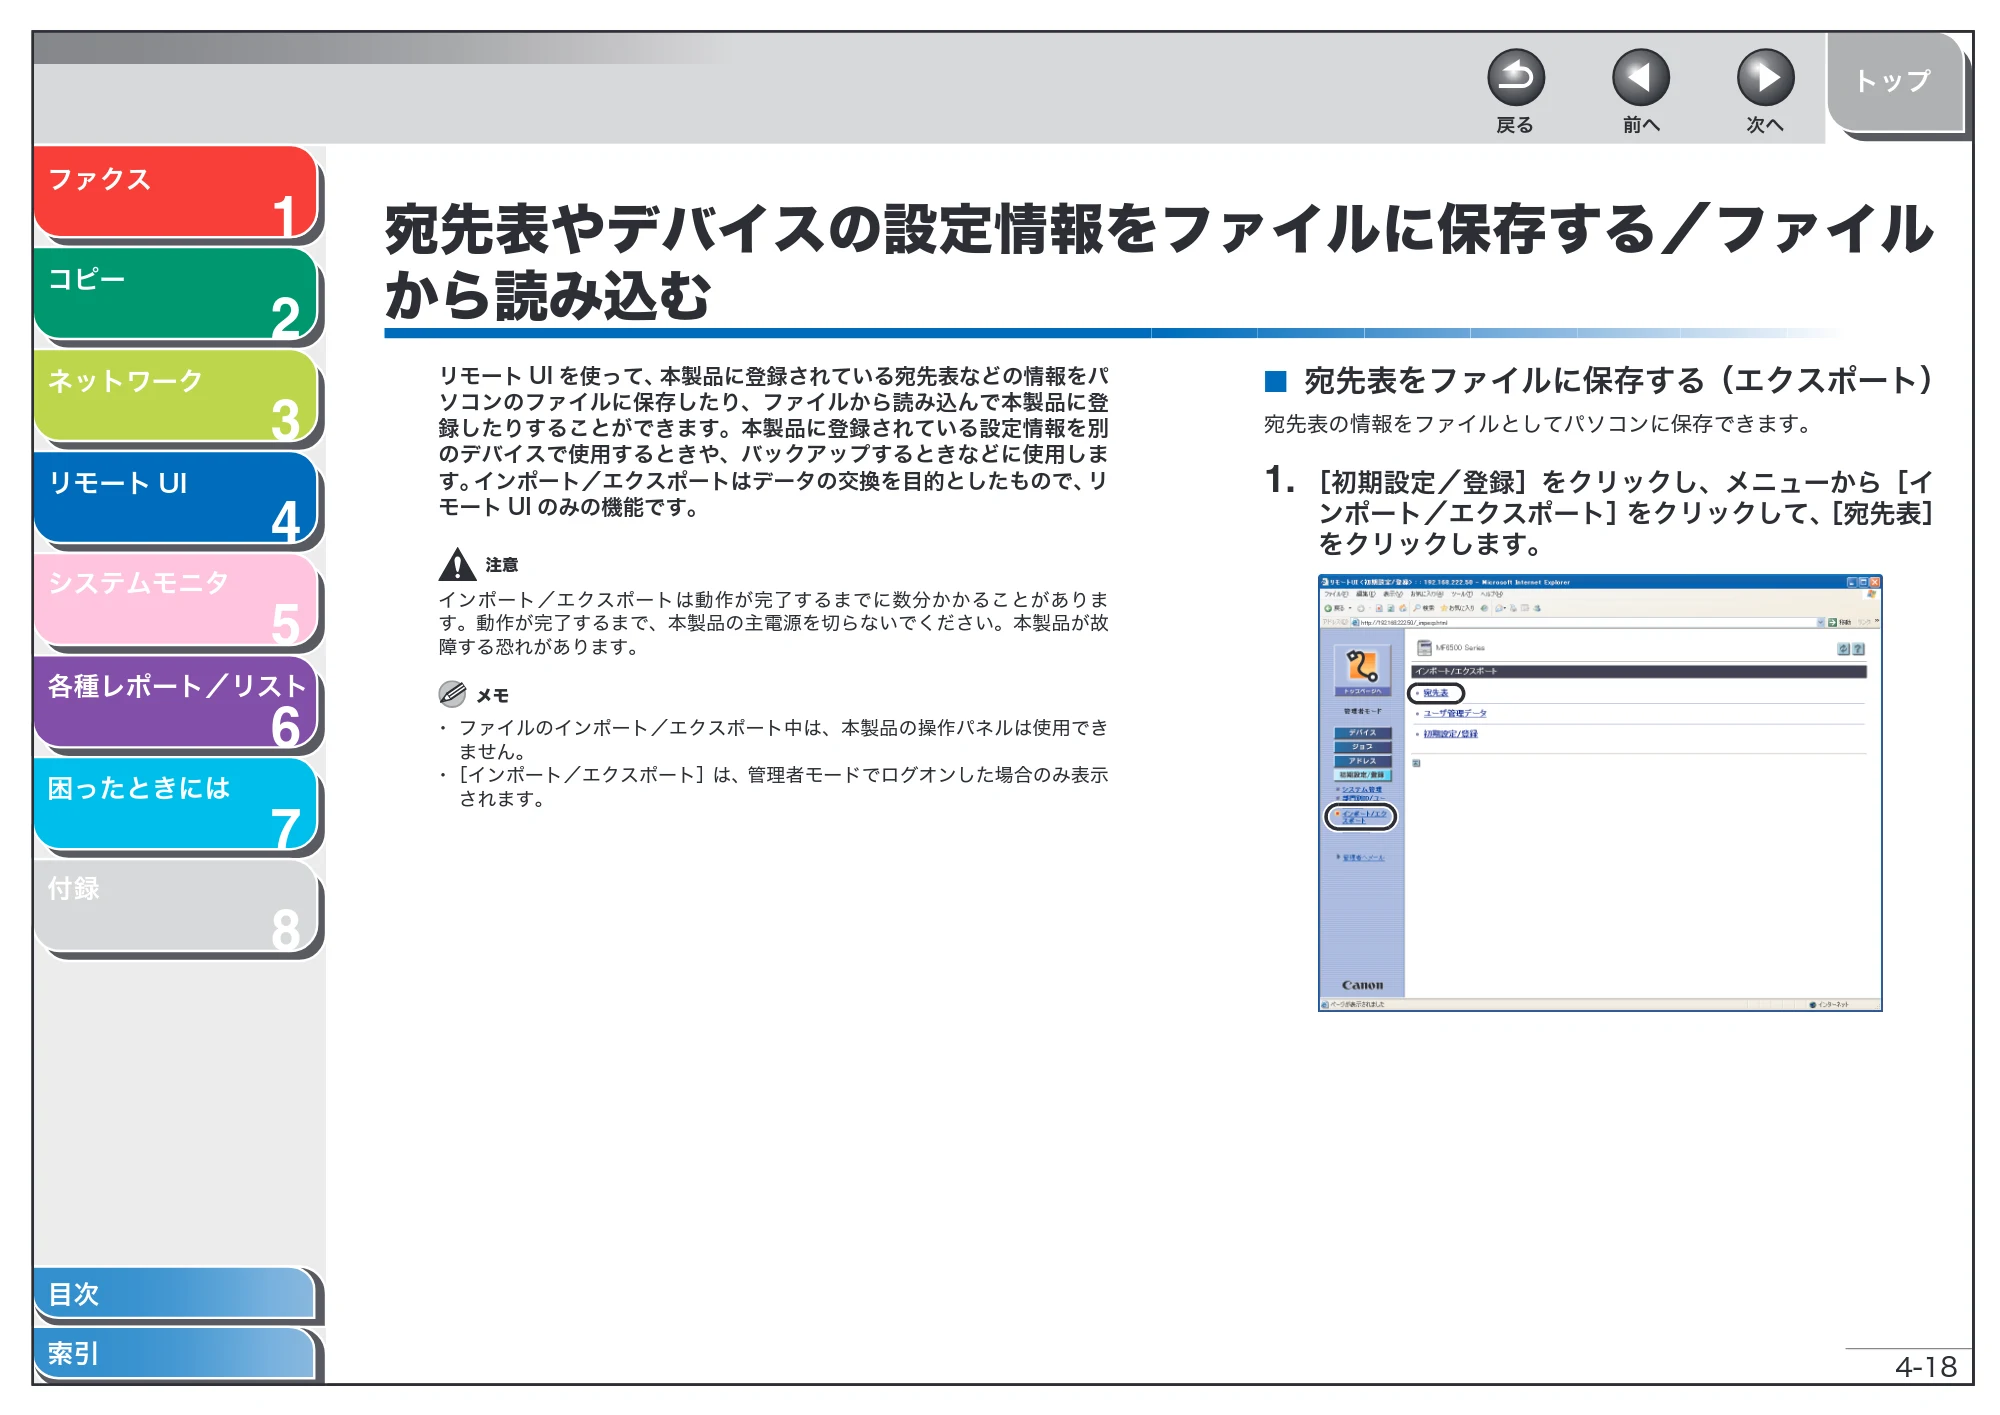
Task: Click the メモ pencil note icon
Action: [452, 693]
